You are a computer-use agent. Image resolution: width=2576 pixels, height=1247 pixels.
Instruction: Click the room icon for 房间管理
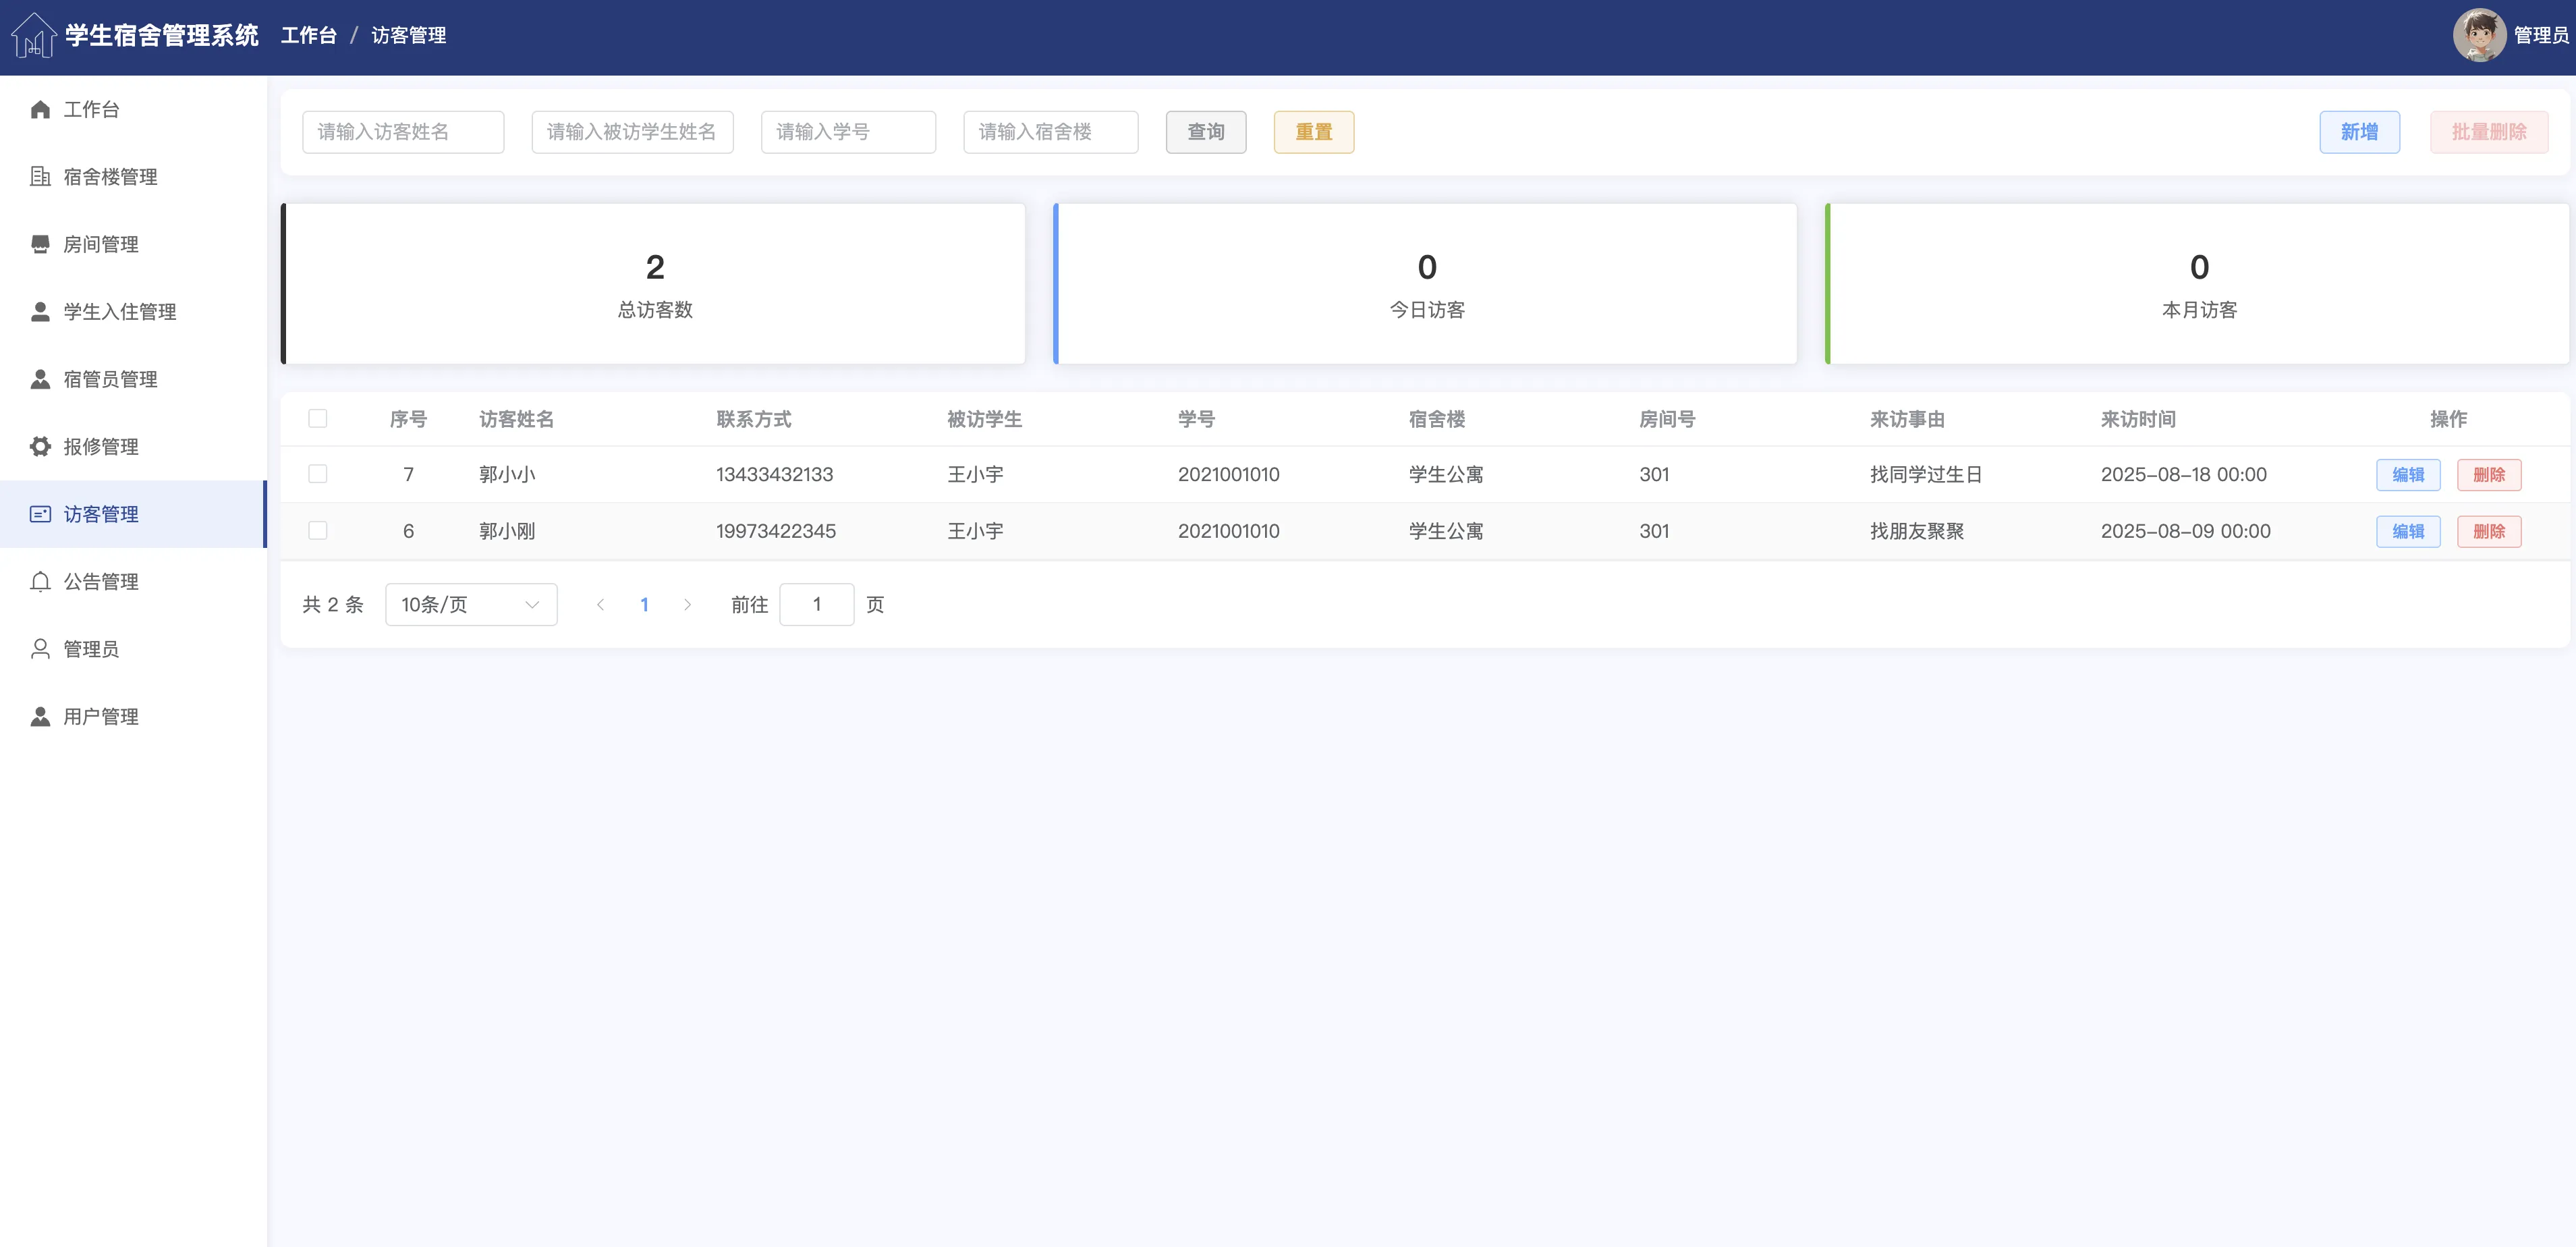point(40,244)
